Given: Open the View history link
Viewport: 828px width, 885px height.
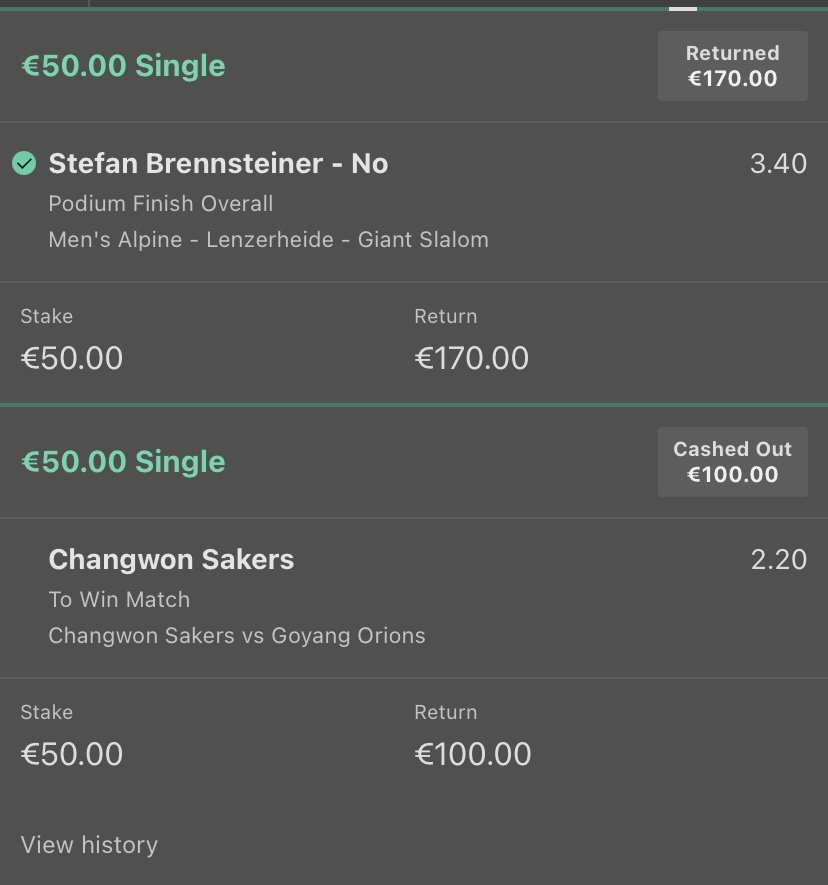Looking at the screenshot, I should click(89, 845).
